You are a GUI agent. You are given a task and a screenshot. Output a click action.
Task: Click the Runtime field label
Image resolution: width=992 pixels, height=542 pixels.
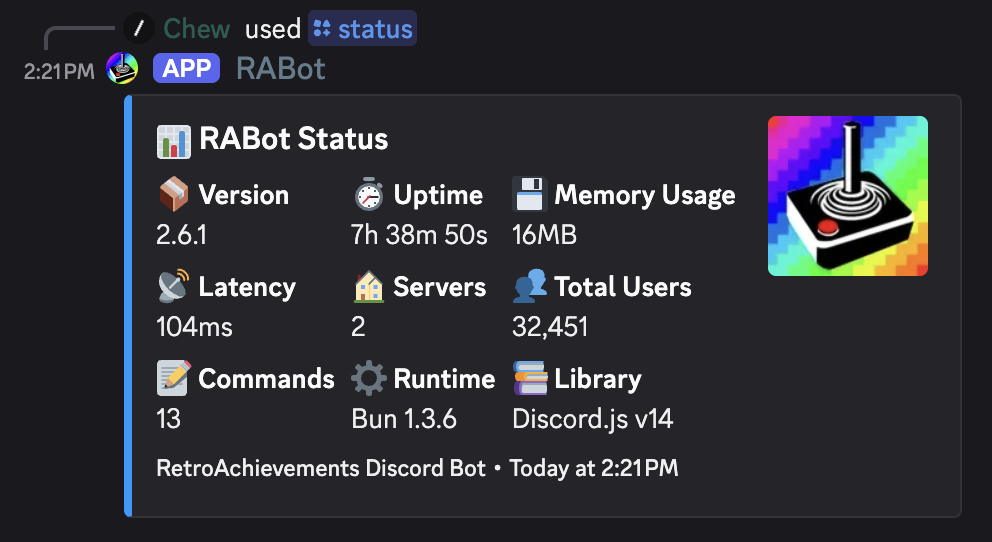coord(444,378)
